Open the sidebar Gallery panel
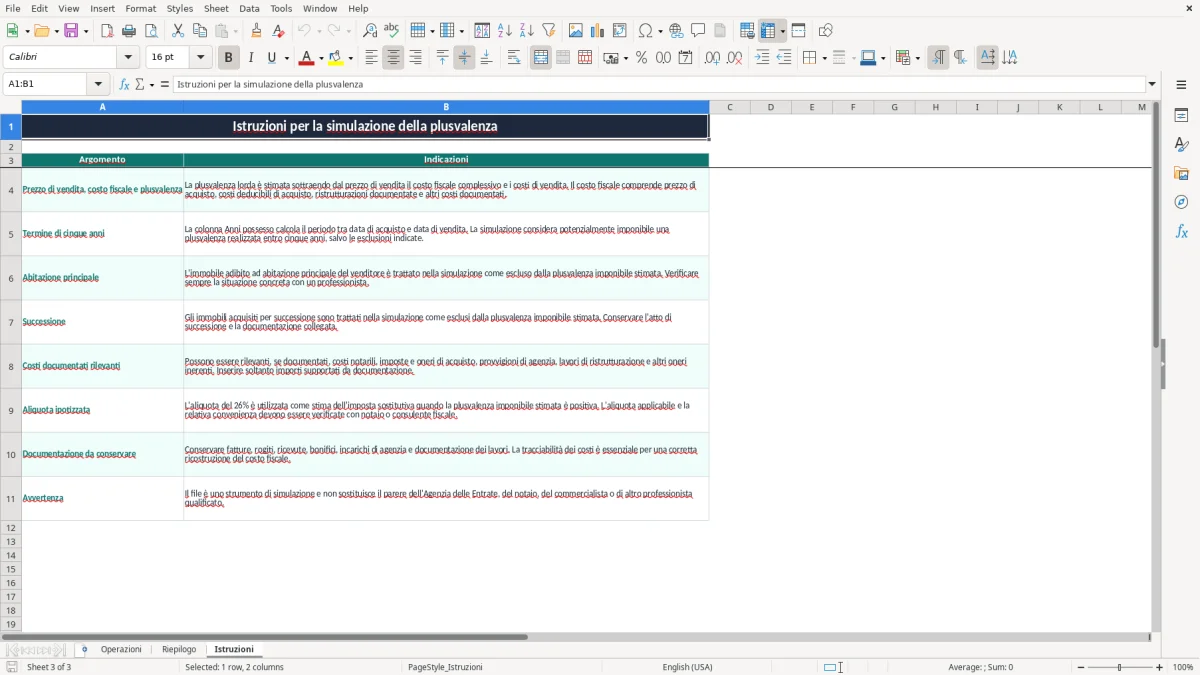Screen dimensions: 1200x675 pos(1181,174)
